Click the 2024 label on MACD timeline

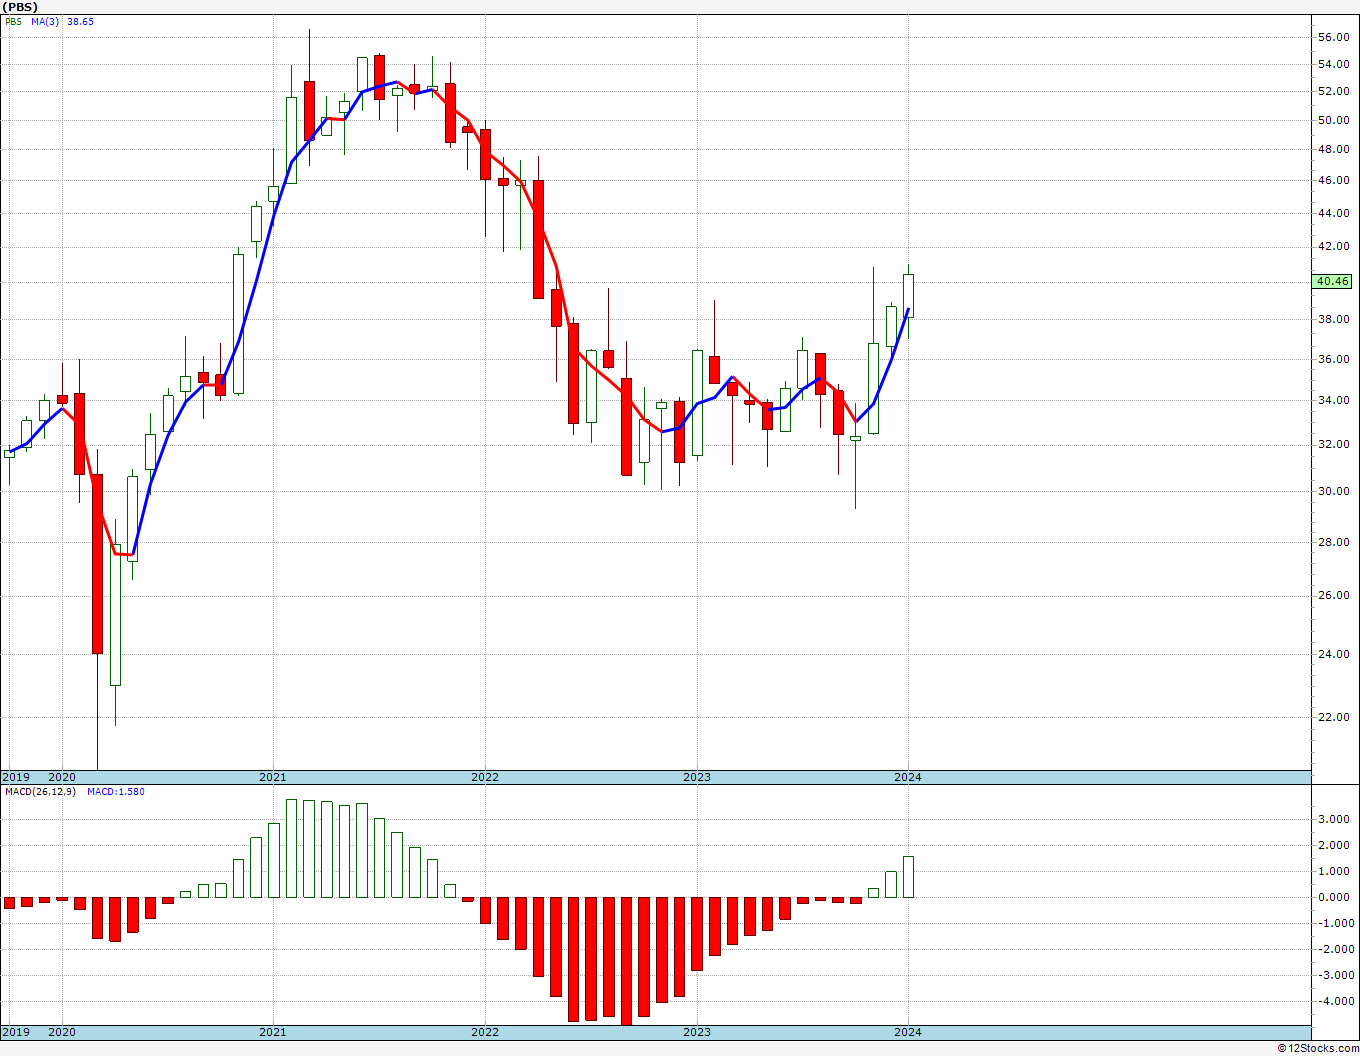pyautogui.click(x=908, y=1032)
